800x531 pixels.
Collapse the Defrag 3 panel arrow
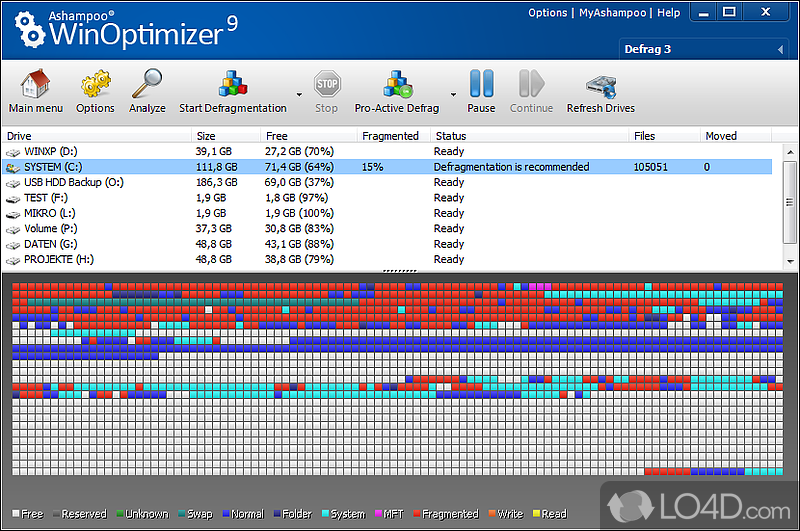(778, 49)
